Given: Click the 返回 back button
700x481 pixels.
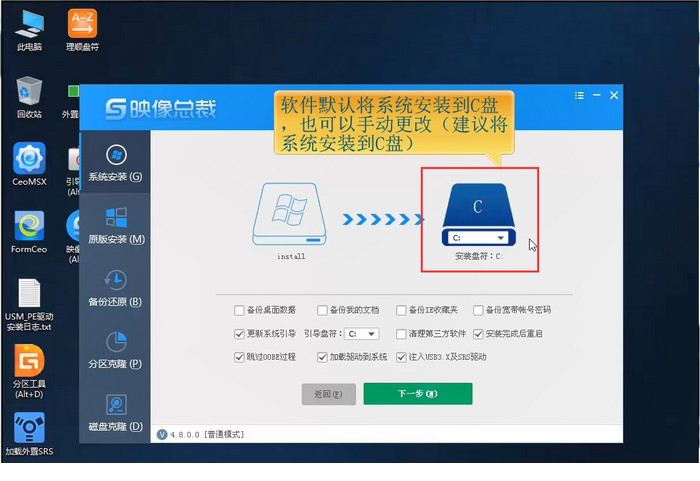Looking at the screenshot, I should [x=329, y=394].
